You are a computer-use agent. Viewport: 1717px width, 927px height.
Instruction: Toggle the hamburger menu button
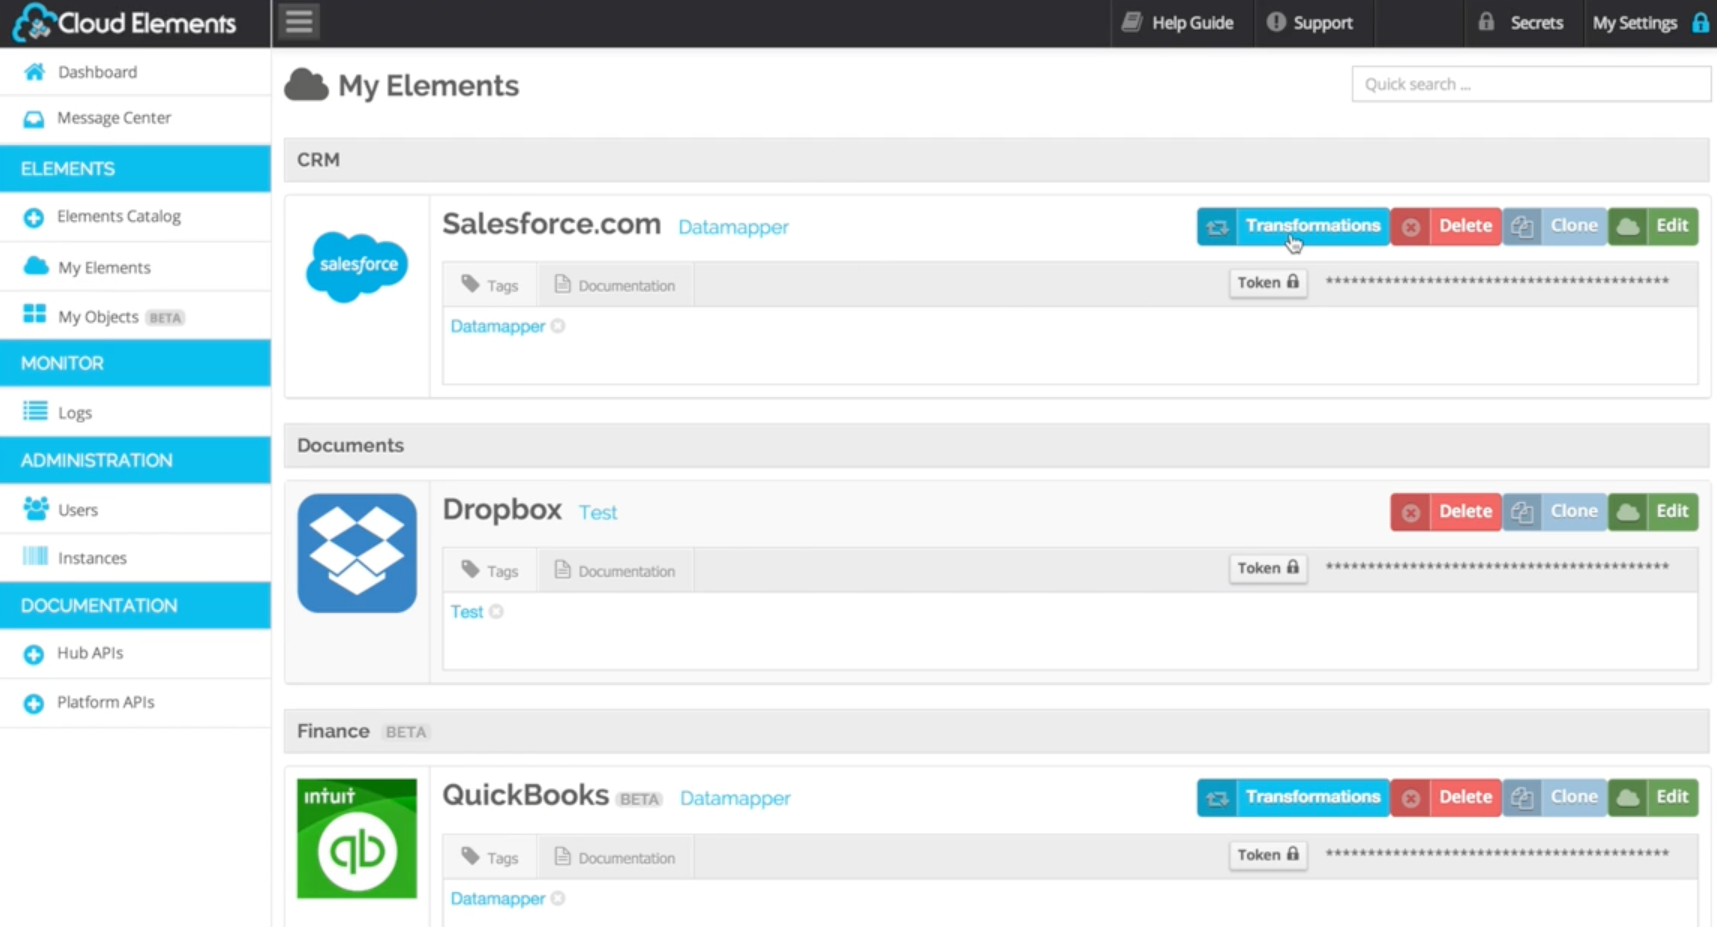[299, 21]
